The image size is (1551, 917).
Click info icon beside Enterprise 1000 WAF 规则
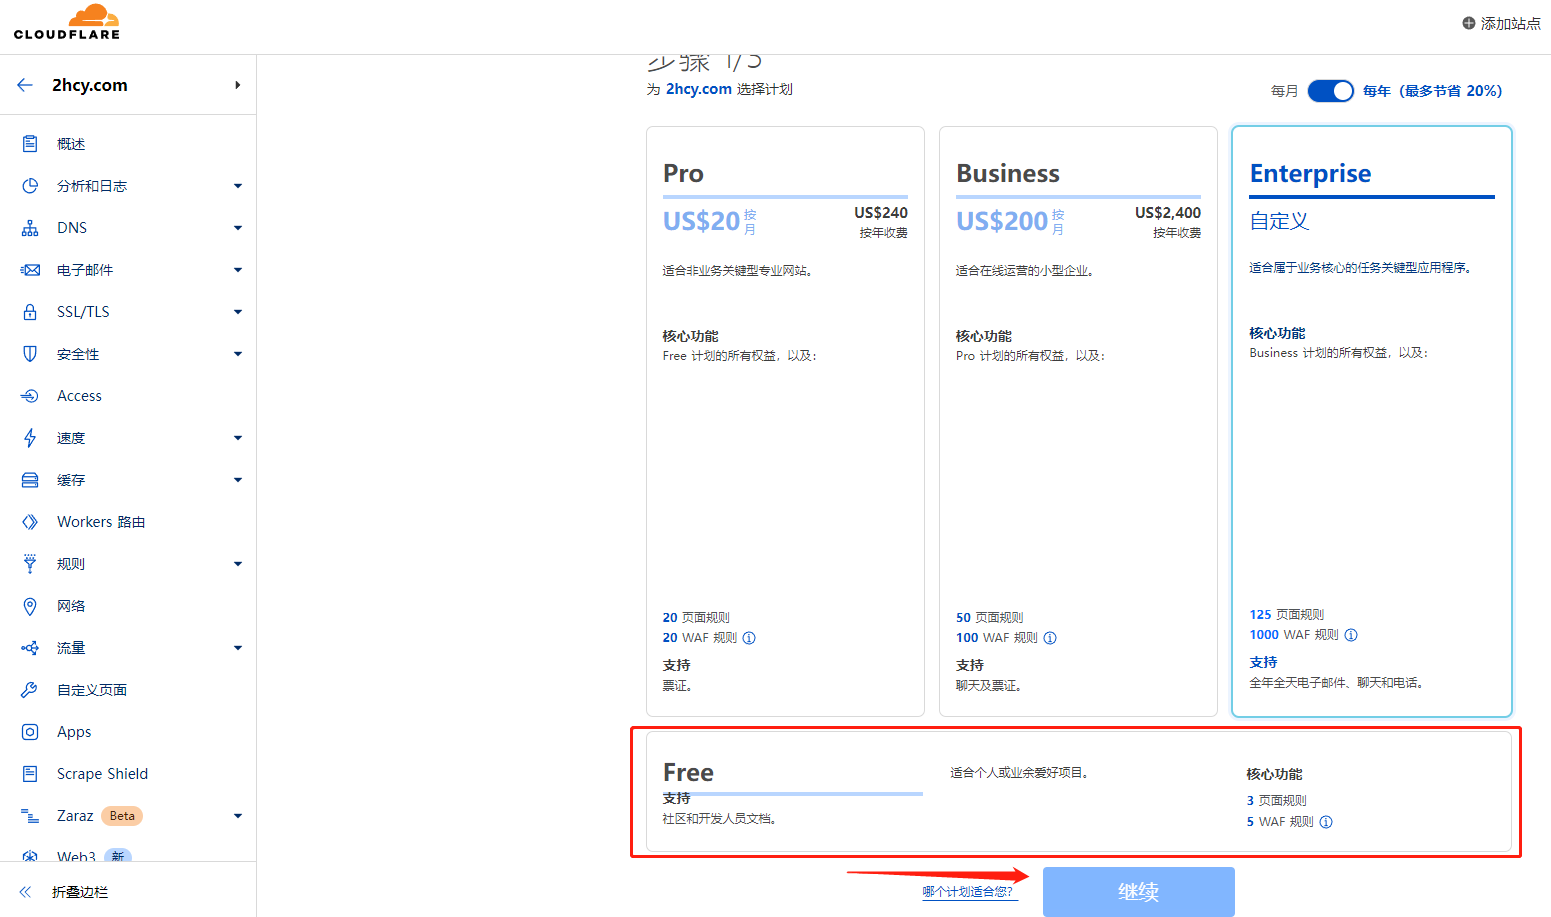coord(1351,635)
